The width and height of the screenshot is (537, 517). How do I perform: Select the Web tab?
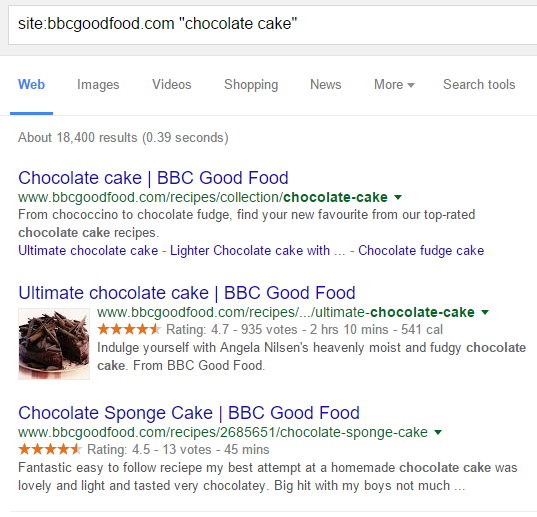tap(32, 85)
